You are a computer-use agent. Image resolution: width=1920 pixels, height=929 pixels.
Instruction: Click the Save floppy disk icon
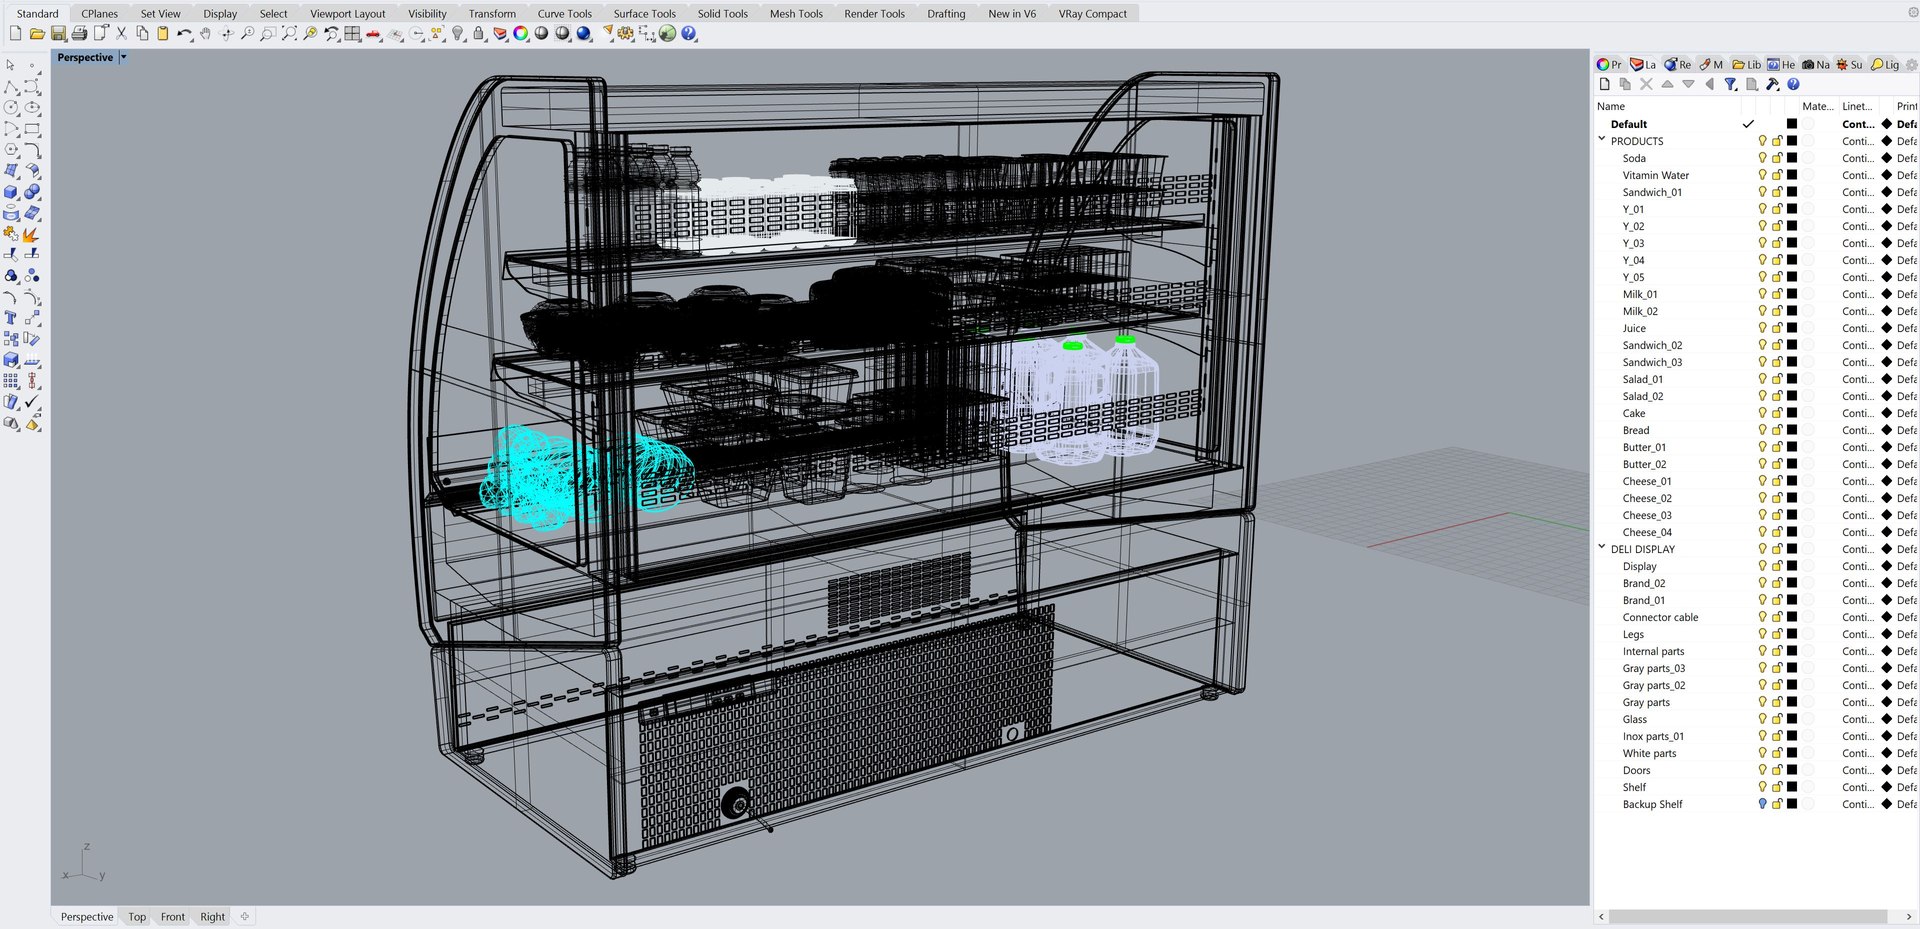point(58,33)
